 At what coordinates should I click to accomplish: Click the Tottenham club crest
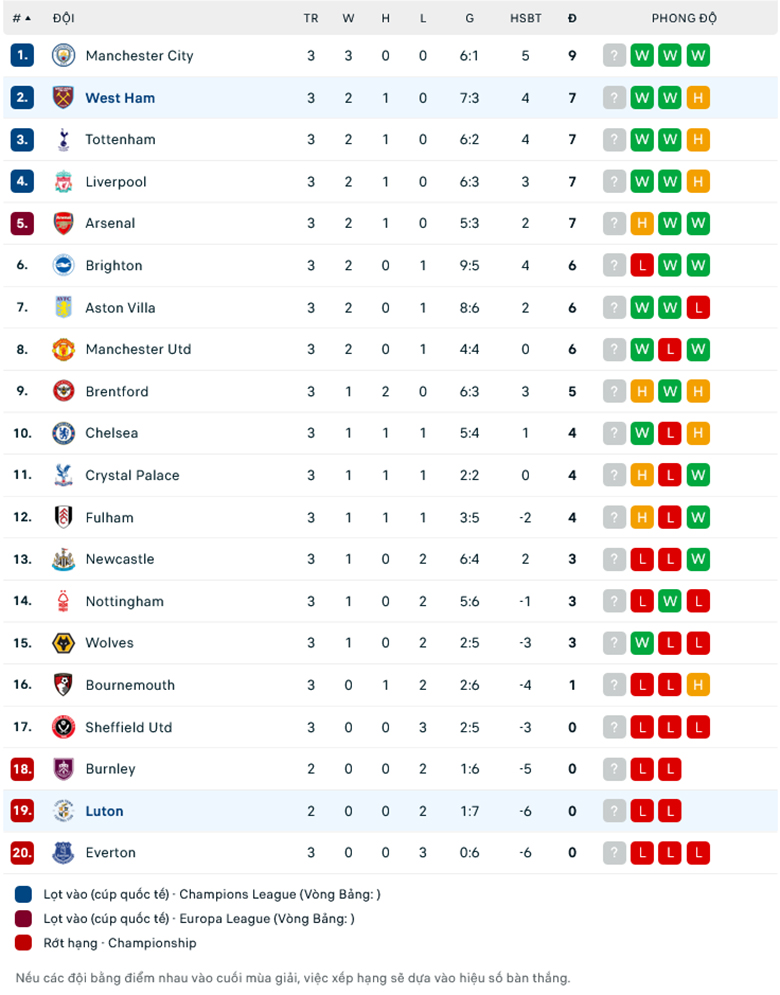coord(63,140)
